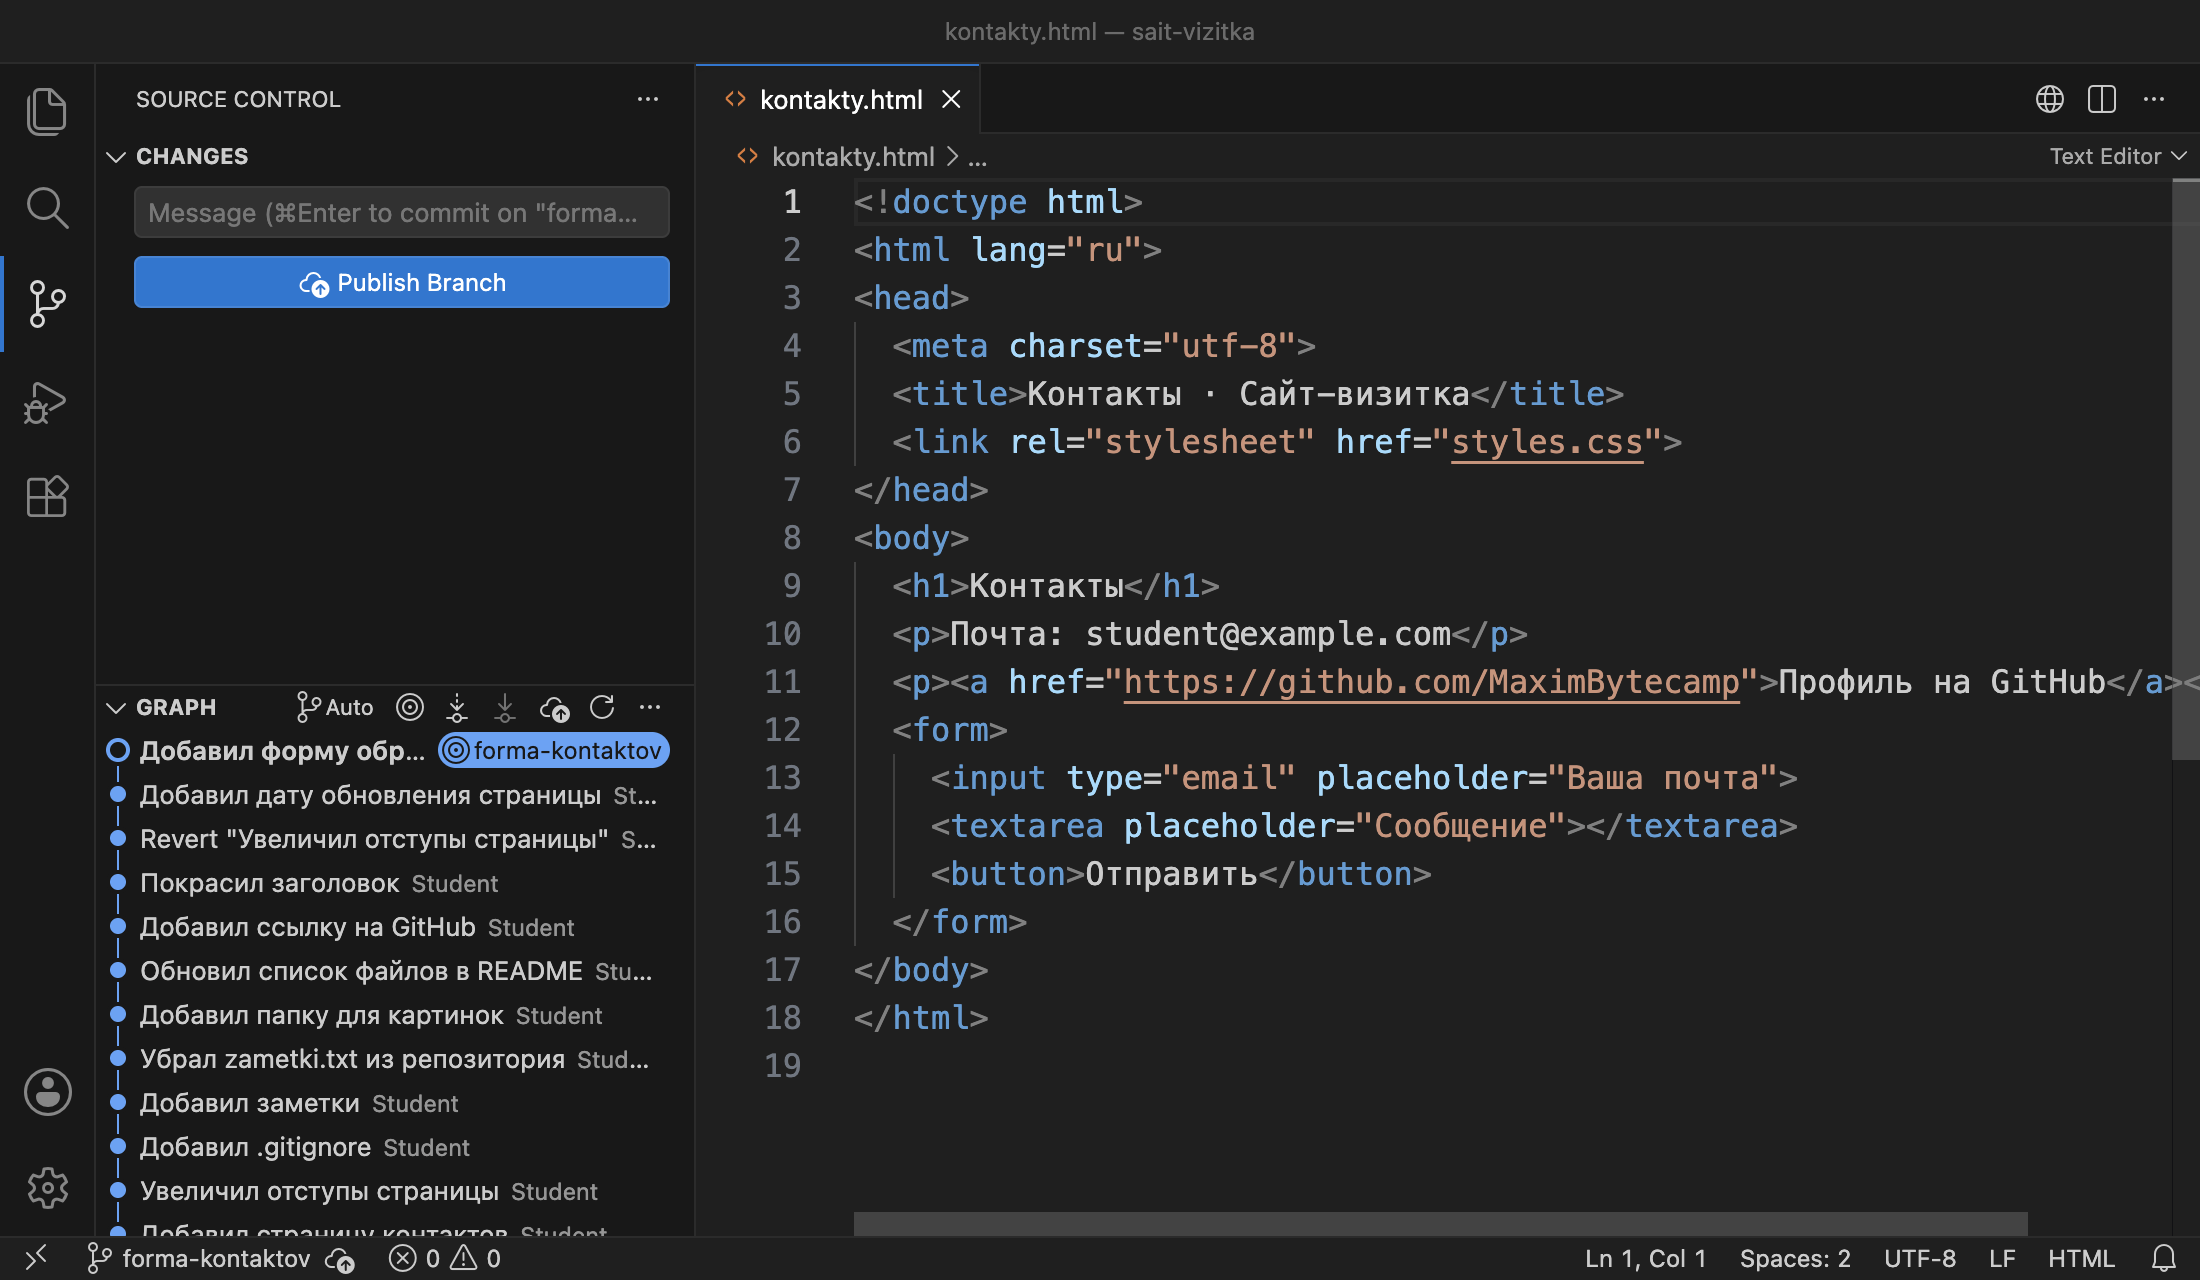Click the Publish Branch button
Screen dimensions: 2200x1280
pyautogui.click(x=402, y=282)
